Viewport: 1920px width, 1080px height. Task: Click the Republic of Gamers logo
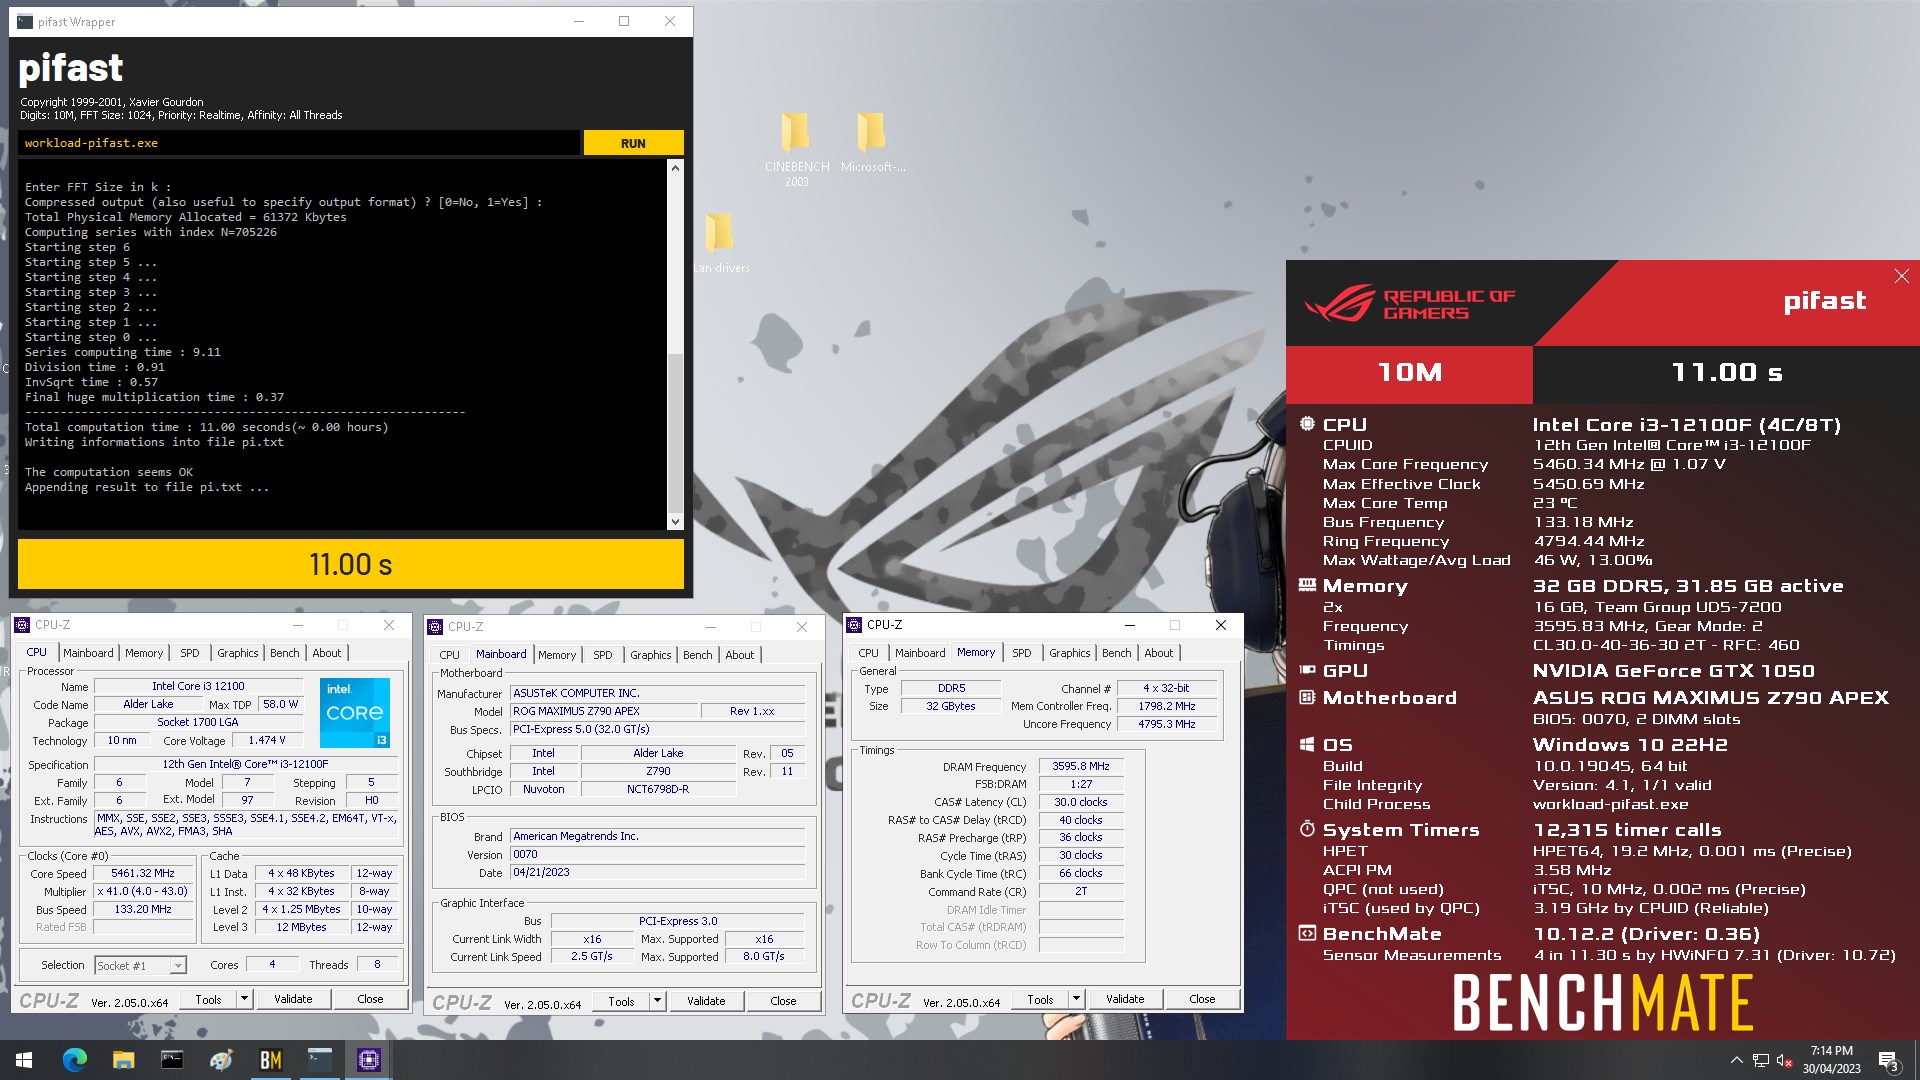[1410, 304]
